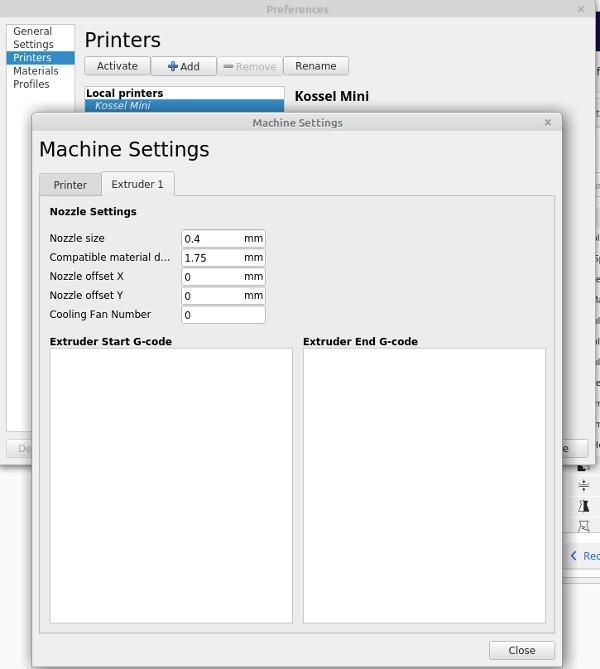This screenshot has height=669, width=600.
Task: Click inside the Extruder Start G-code box
Action: 171,486
